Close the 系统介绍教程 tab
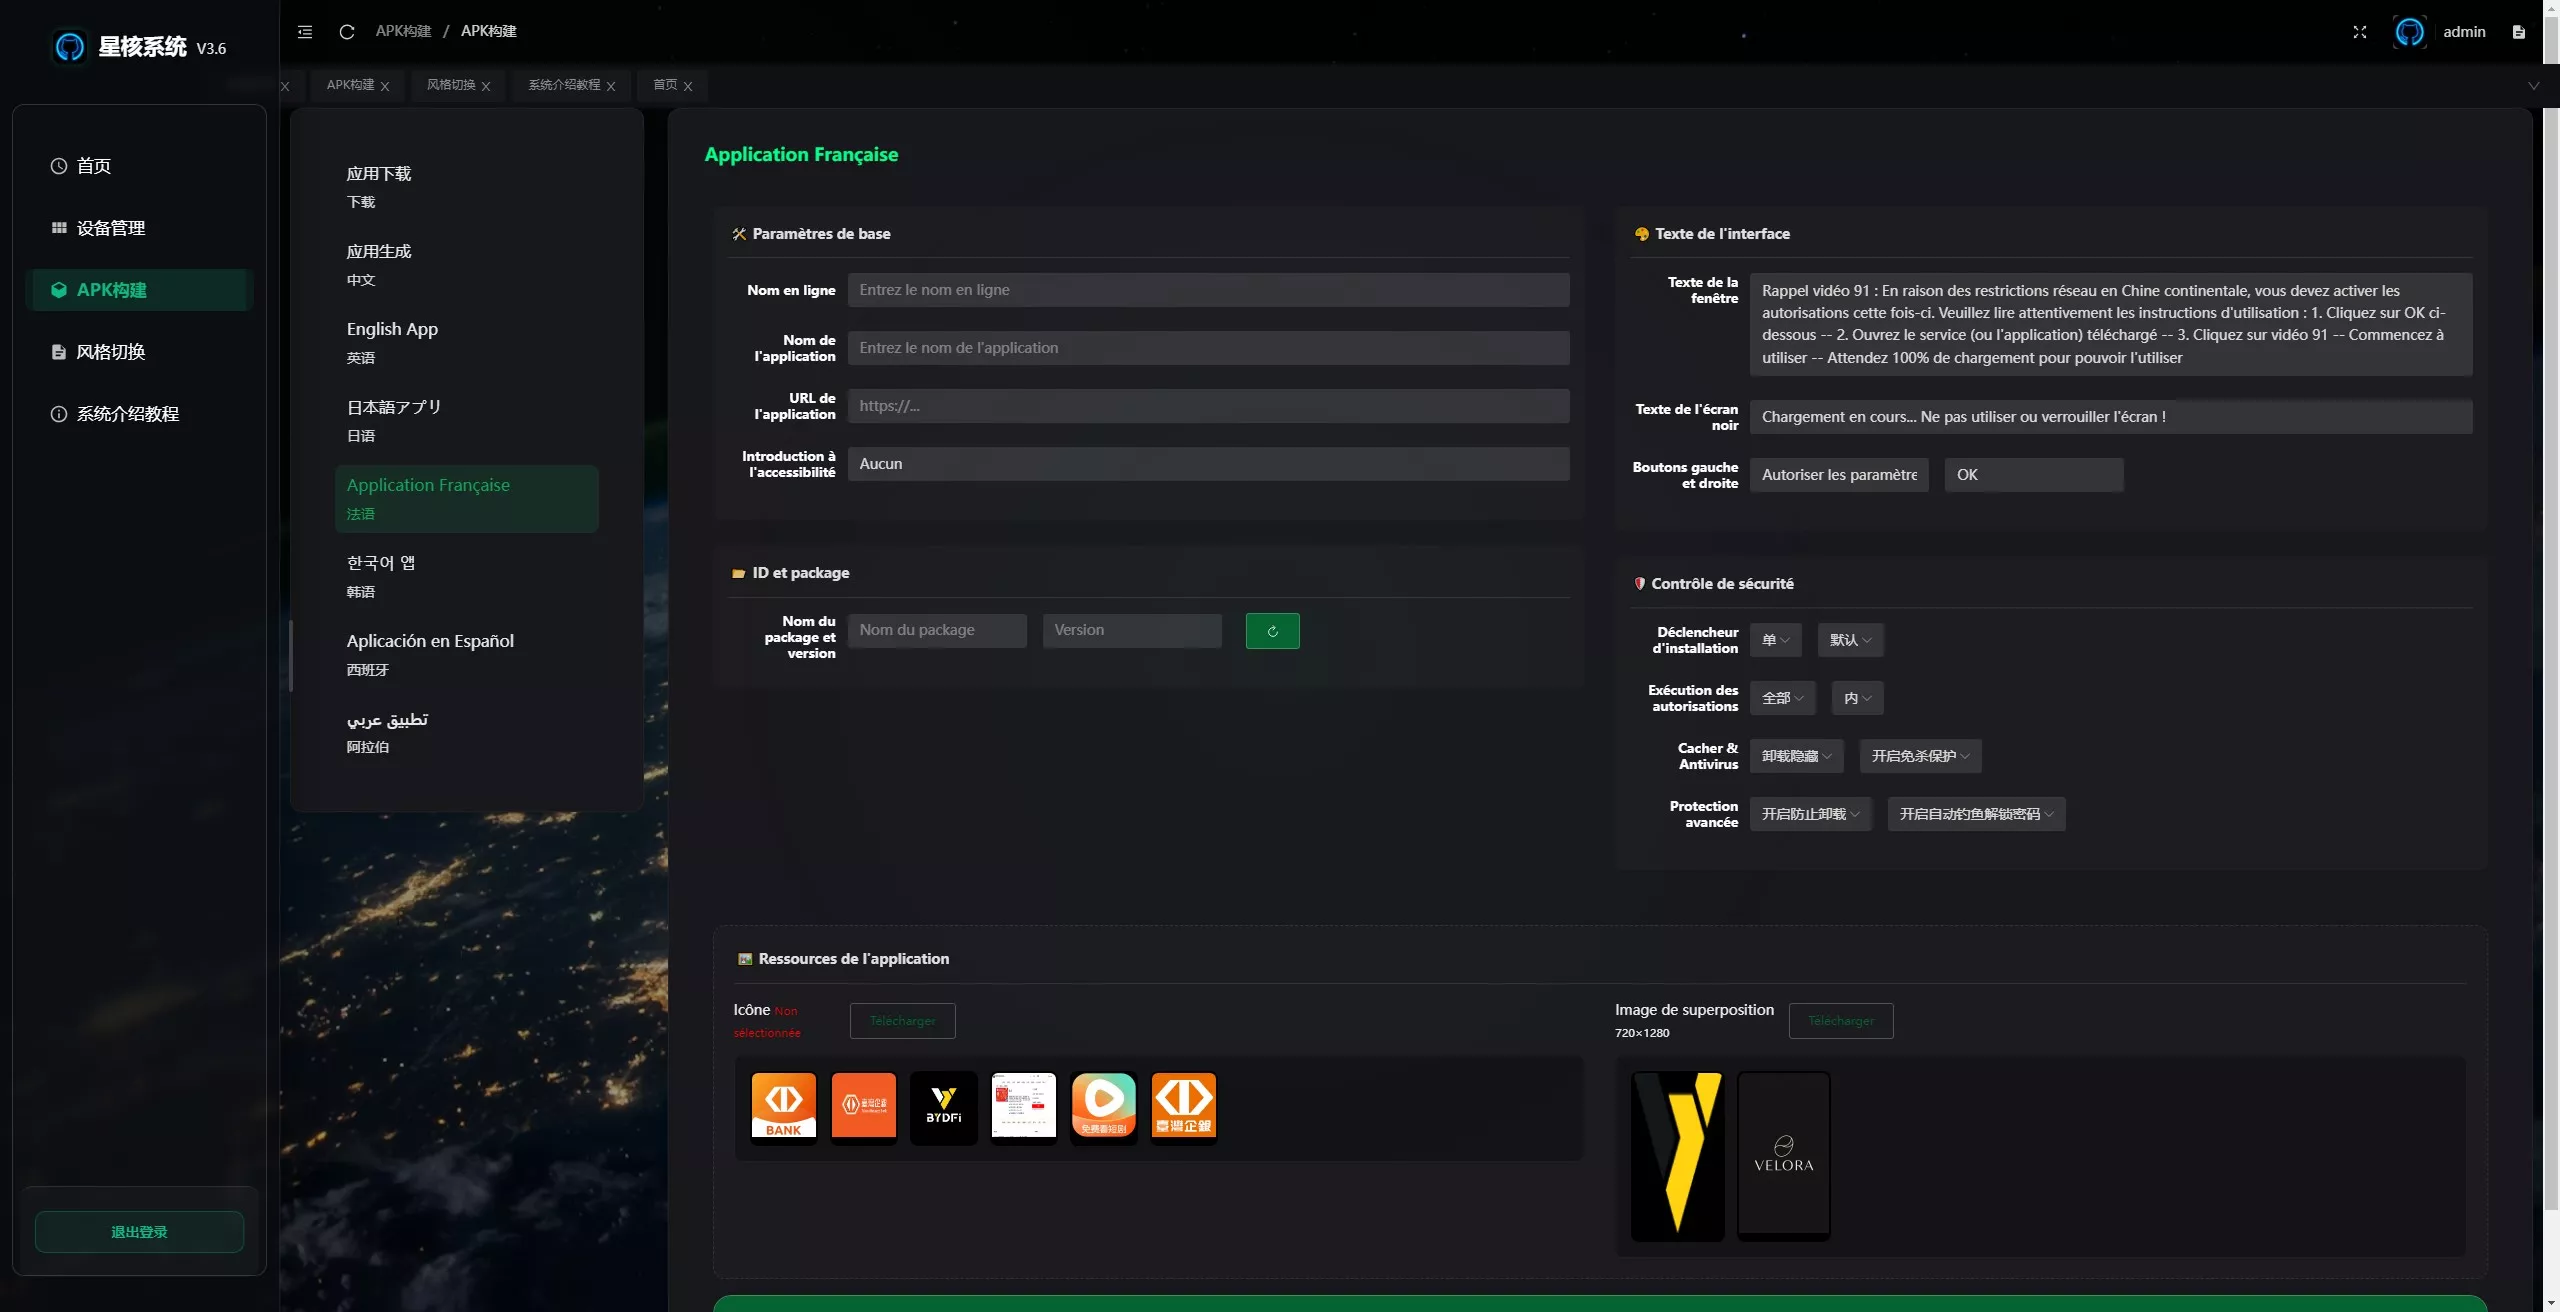The height and width of the screenshot is (1312, 2560). click(x=611, y=86)
